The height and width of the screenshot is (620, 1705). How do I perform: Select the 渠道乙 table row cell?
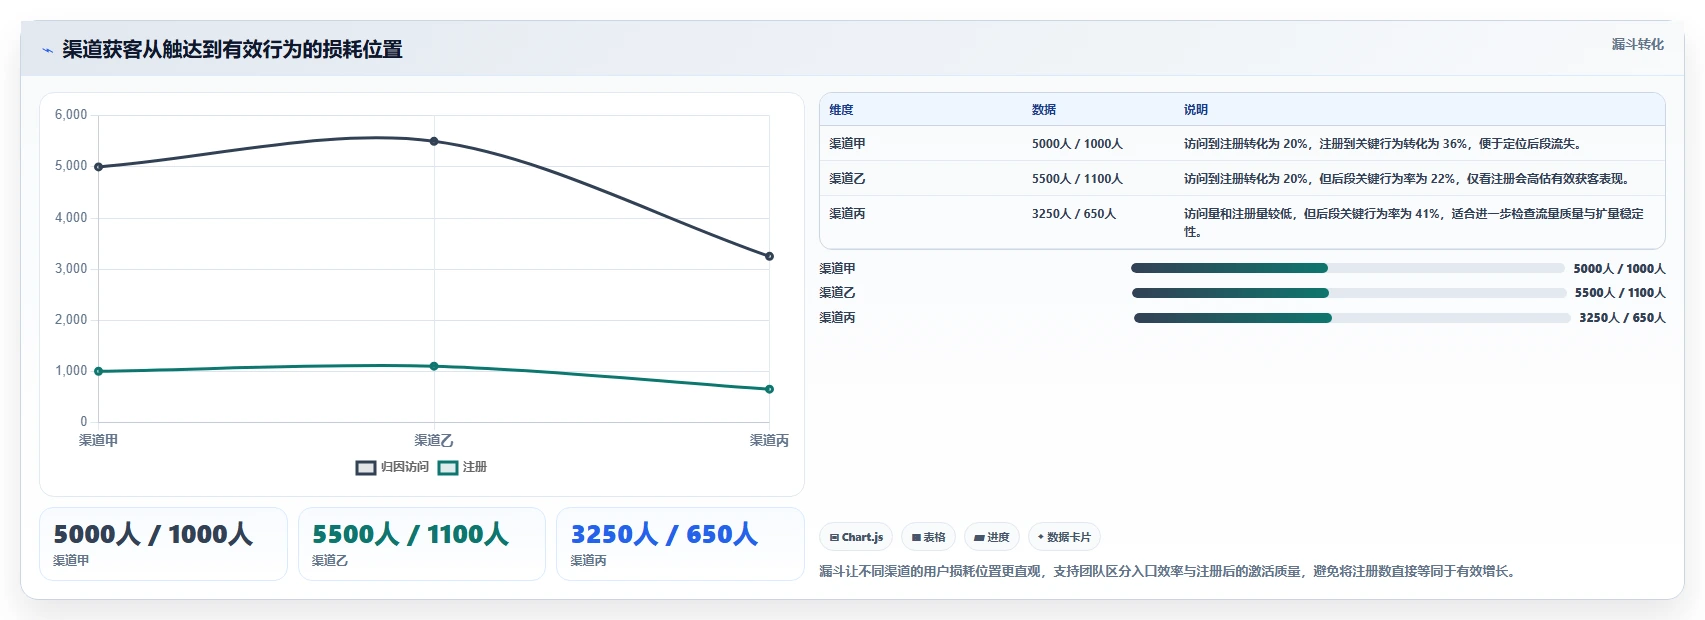click(847, 179)
